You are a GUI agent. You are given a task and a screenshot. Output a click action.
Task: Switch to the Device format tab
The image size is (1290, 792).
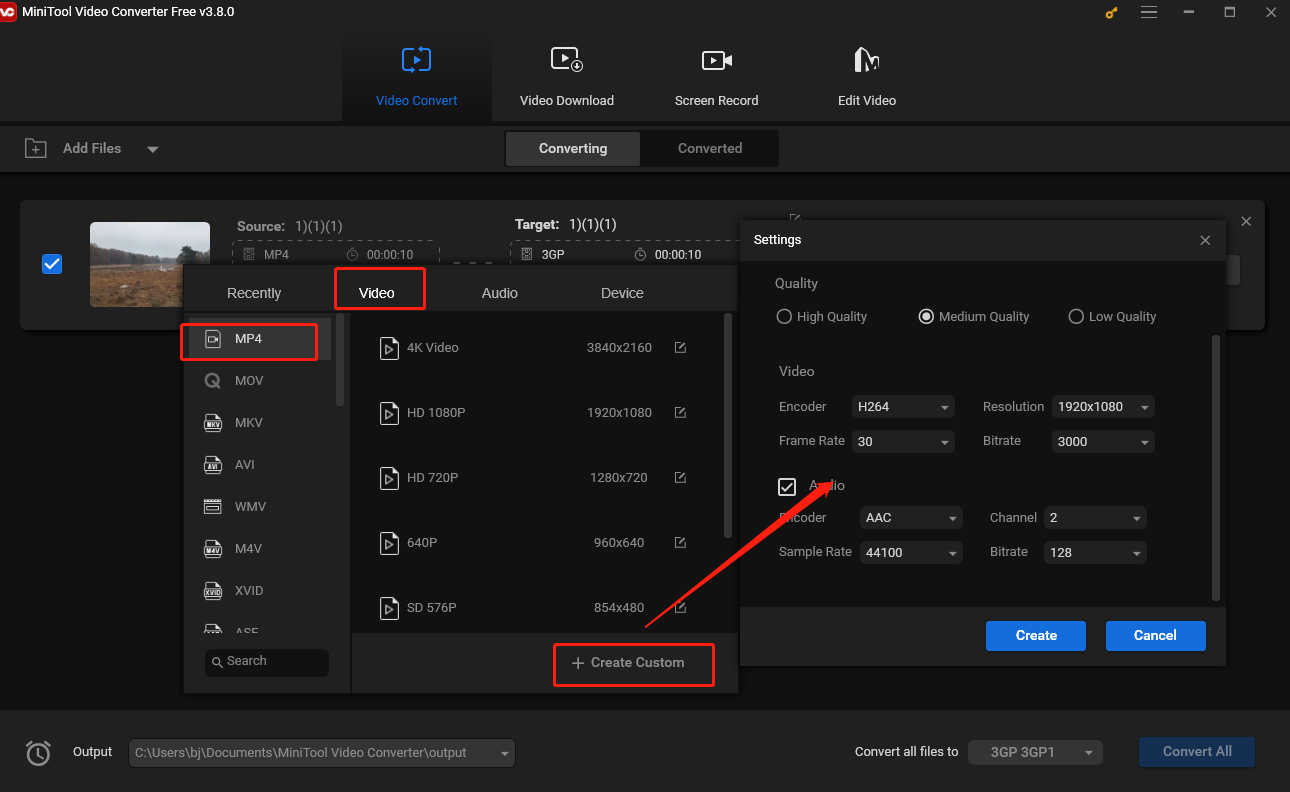[x=622, y=293]
